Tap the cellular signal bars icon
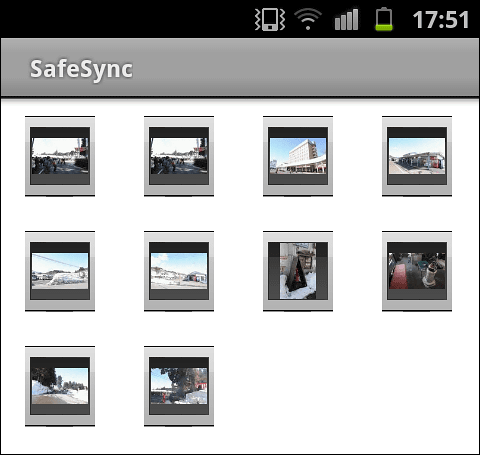Screen dimensions: 480x455 346,20
